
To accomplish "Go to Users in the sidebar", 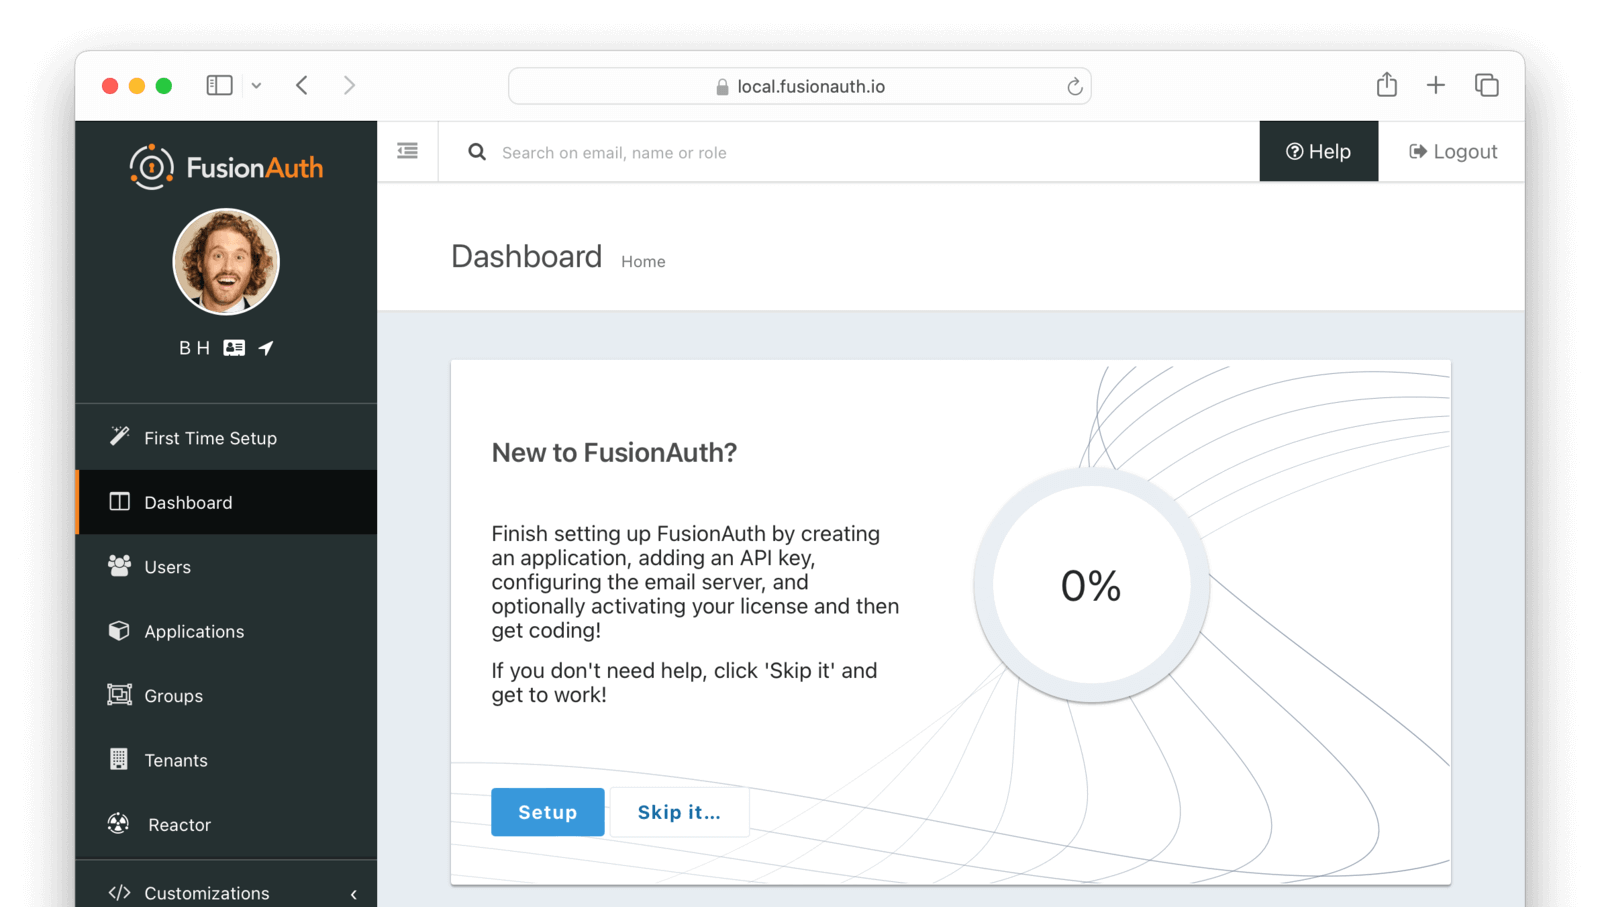I will 227,567.
